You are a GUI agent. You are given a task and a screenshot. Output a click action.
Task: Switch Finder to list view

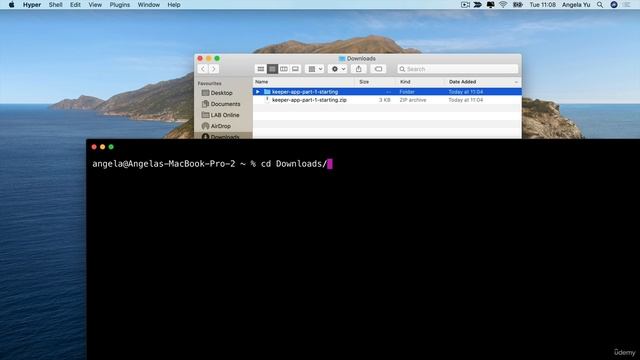[x=272, y=69]
